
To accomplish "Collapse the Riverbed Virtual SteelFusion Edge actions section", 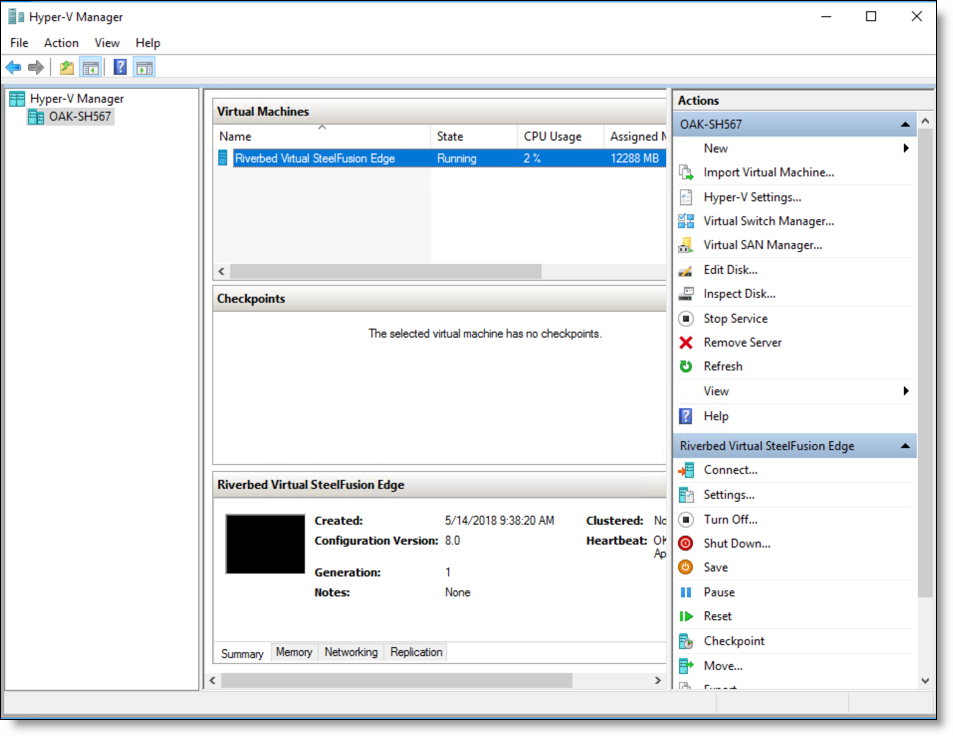I will 905,446.
